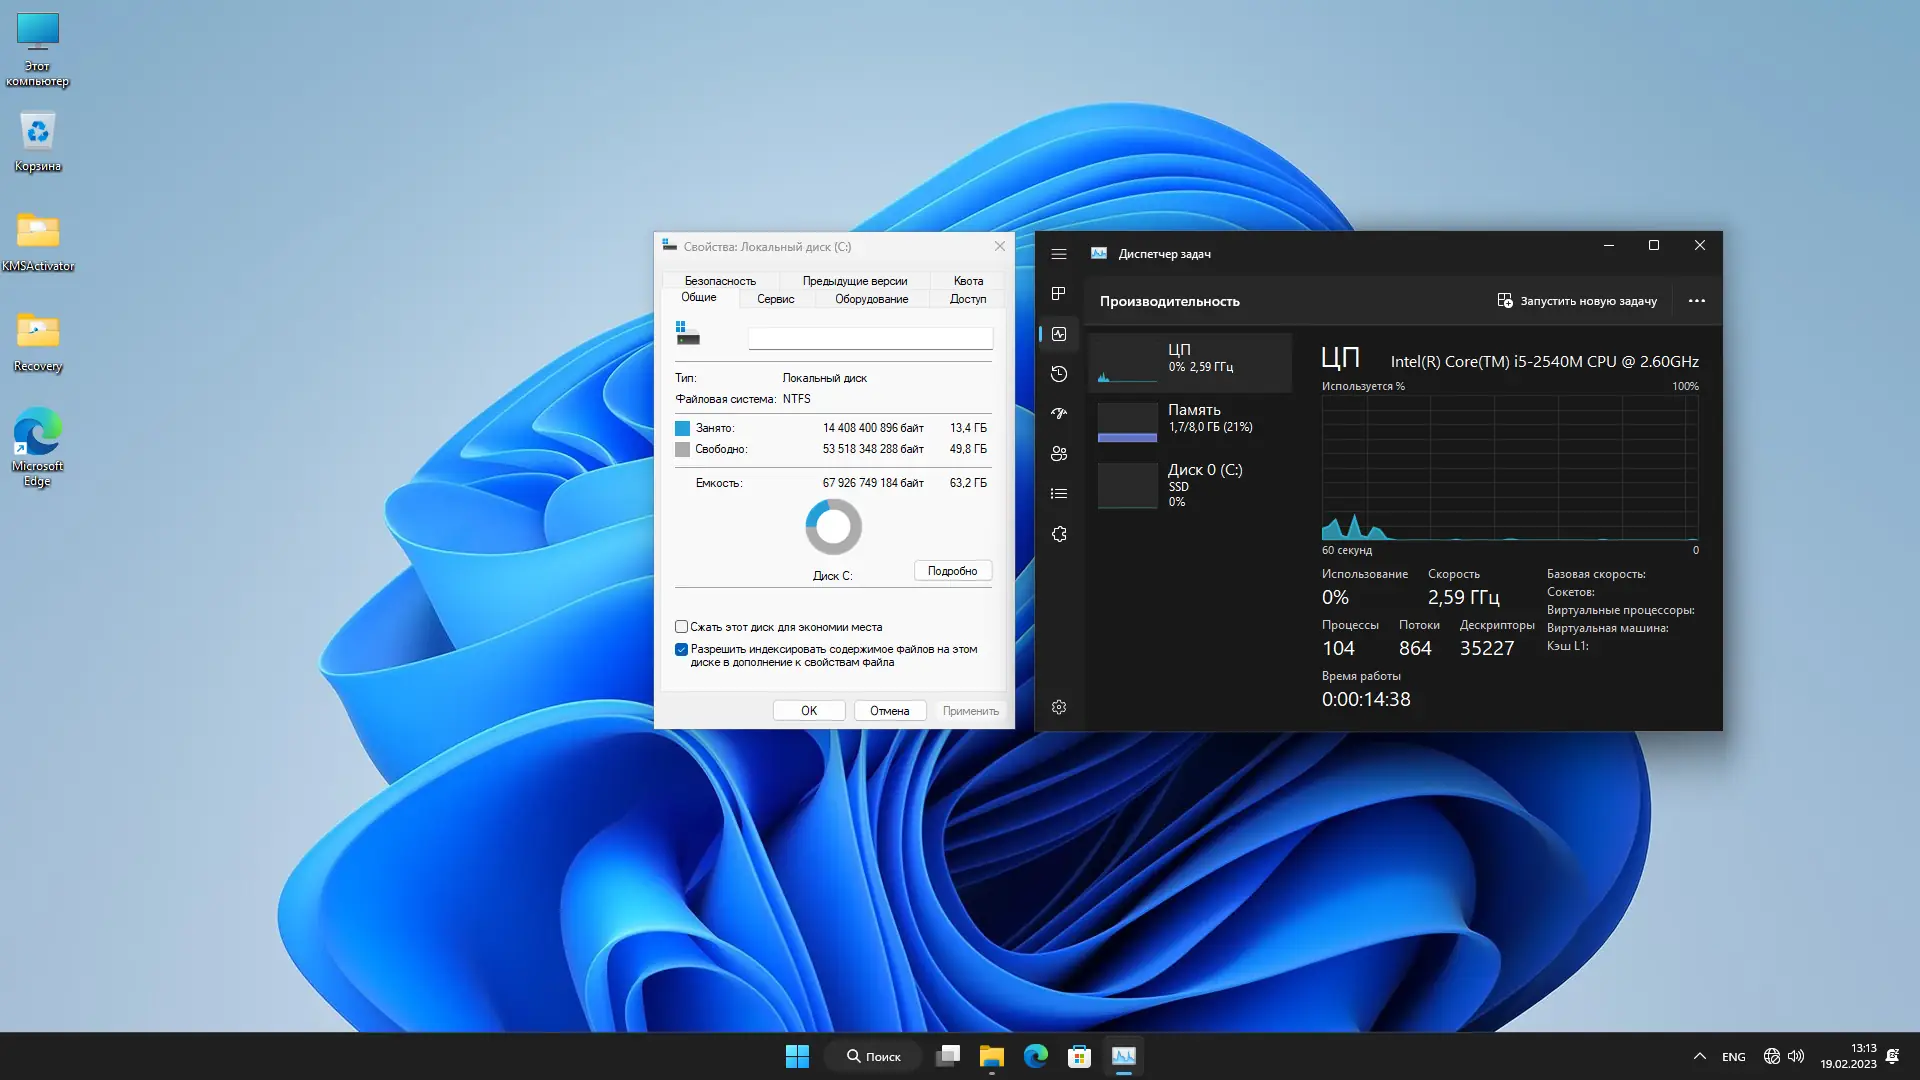Enable 'Сжать этот диск для экономии места'
Viewport: 1920px width, 1080px height.
[682, 627]
